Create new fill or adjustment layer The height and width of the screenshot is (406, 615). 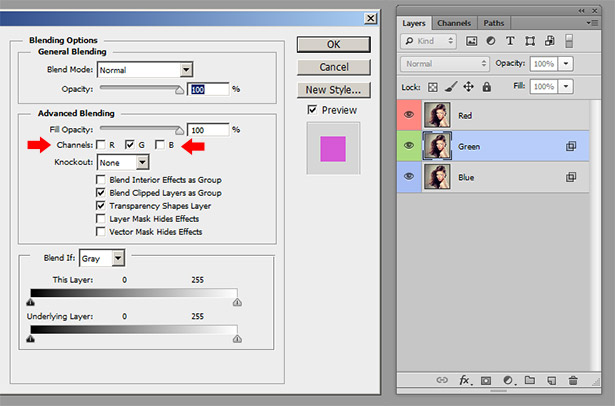[508, 381]
